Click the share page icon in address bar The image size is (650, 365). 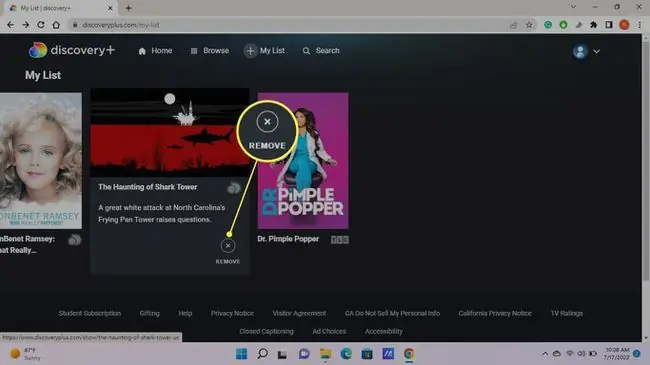[514, 25]
